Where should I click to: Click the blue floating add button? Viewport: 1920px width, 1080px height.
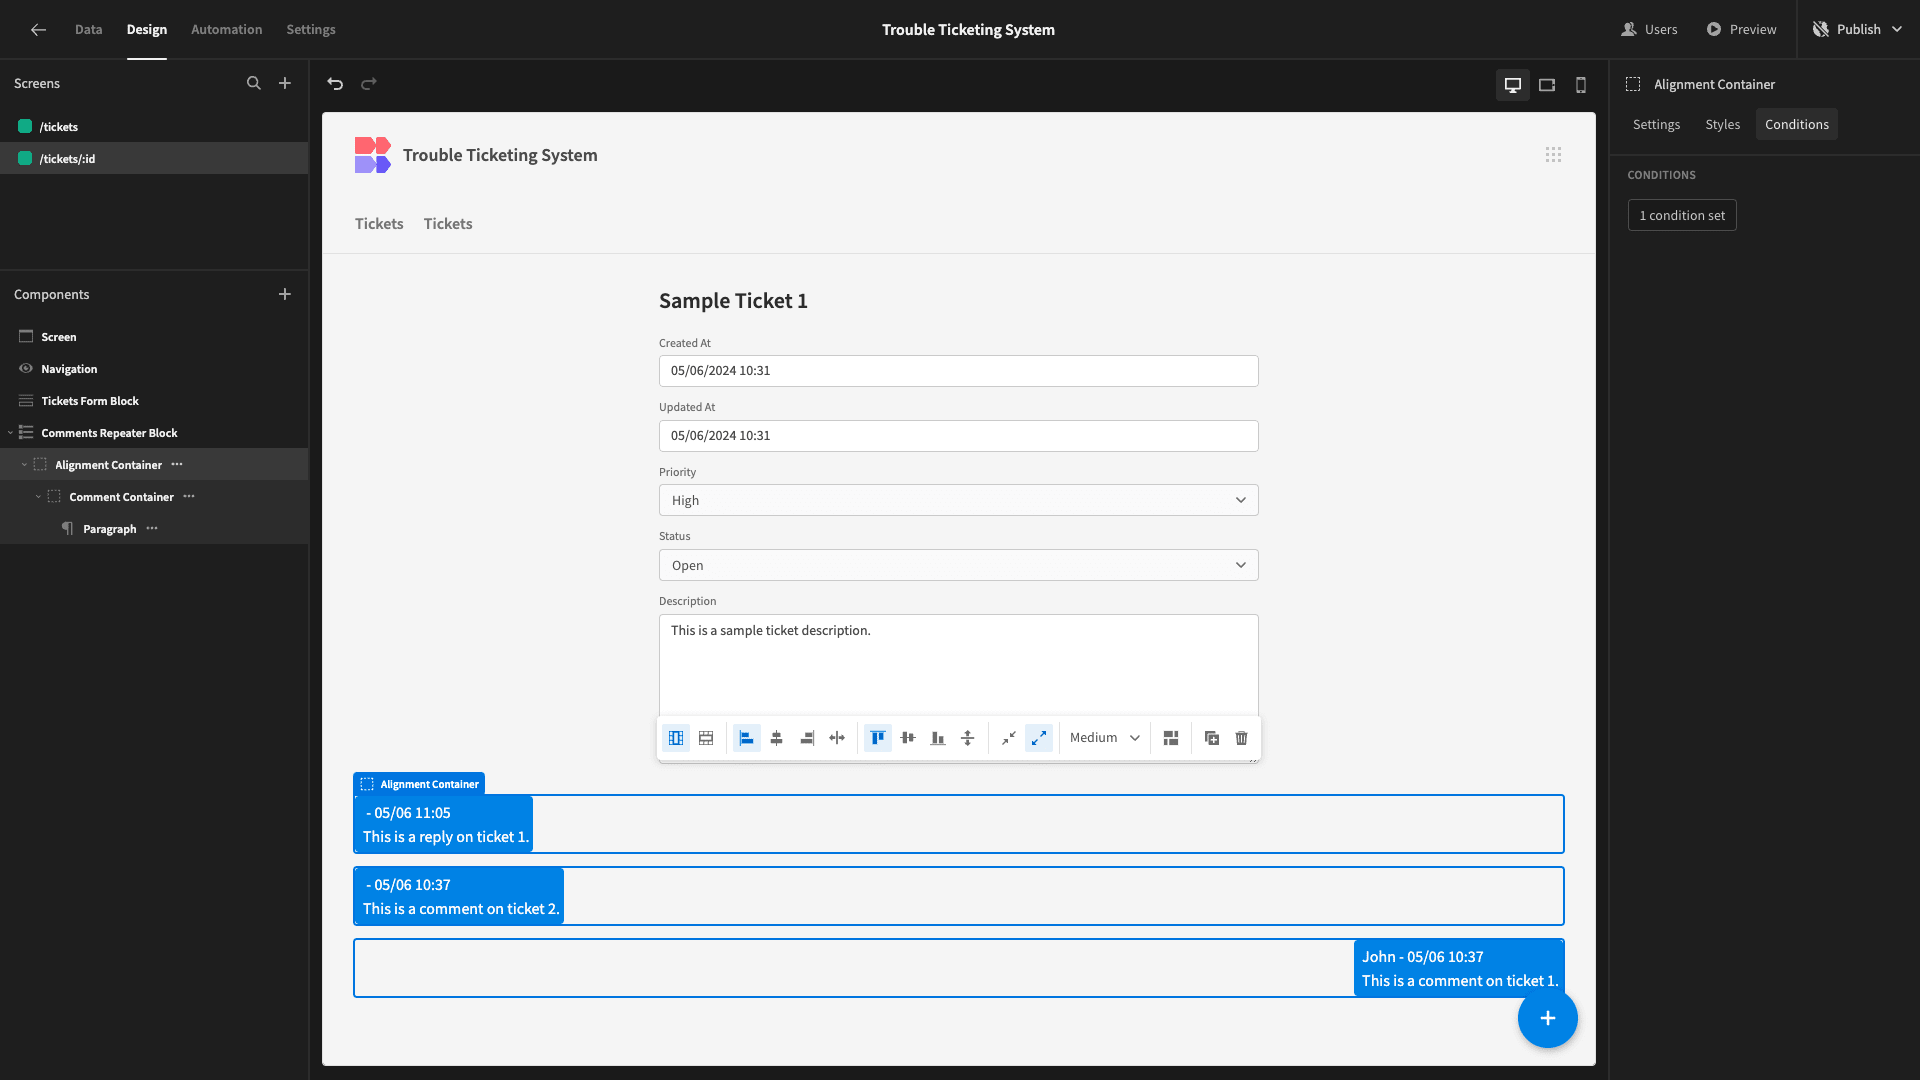click(1548, 1018)
